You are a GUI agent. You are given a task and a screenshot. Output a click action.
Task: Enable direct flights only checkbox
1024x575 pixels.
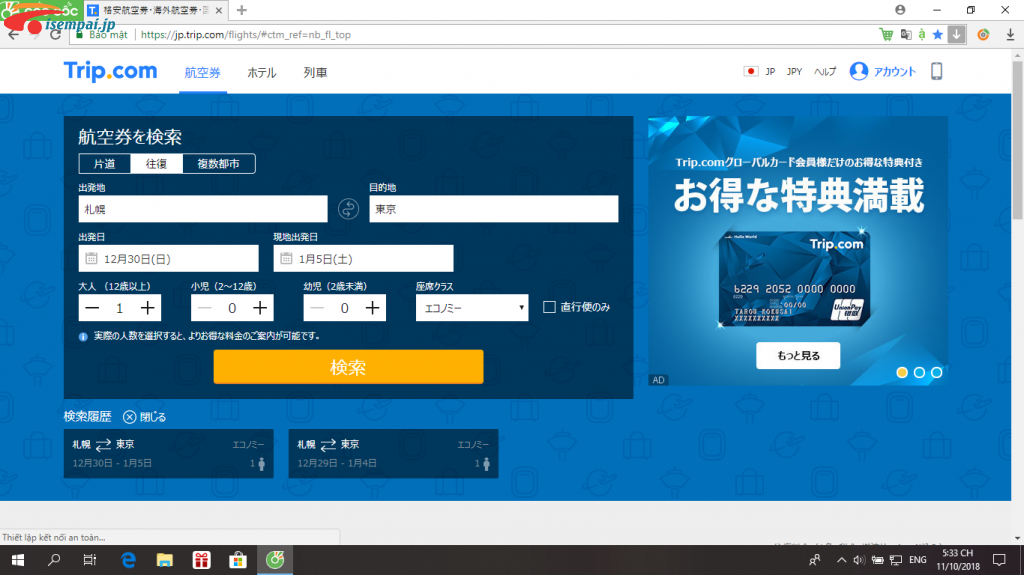point(549,307)
